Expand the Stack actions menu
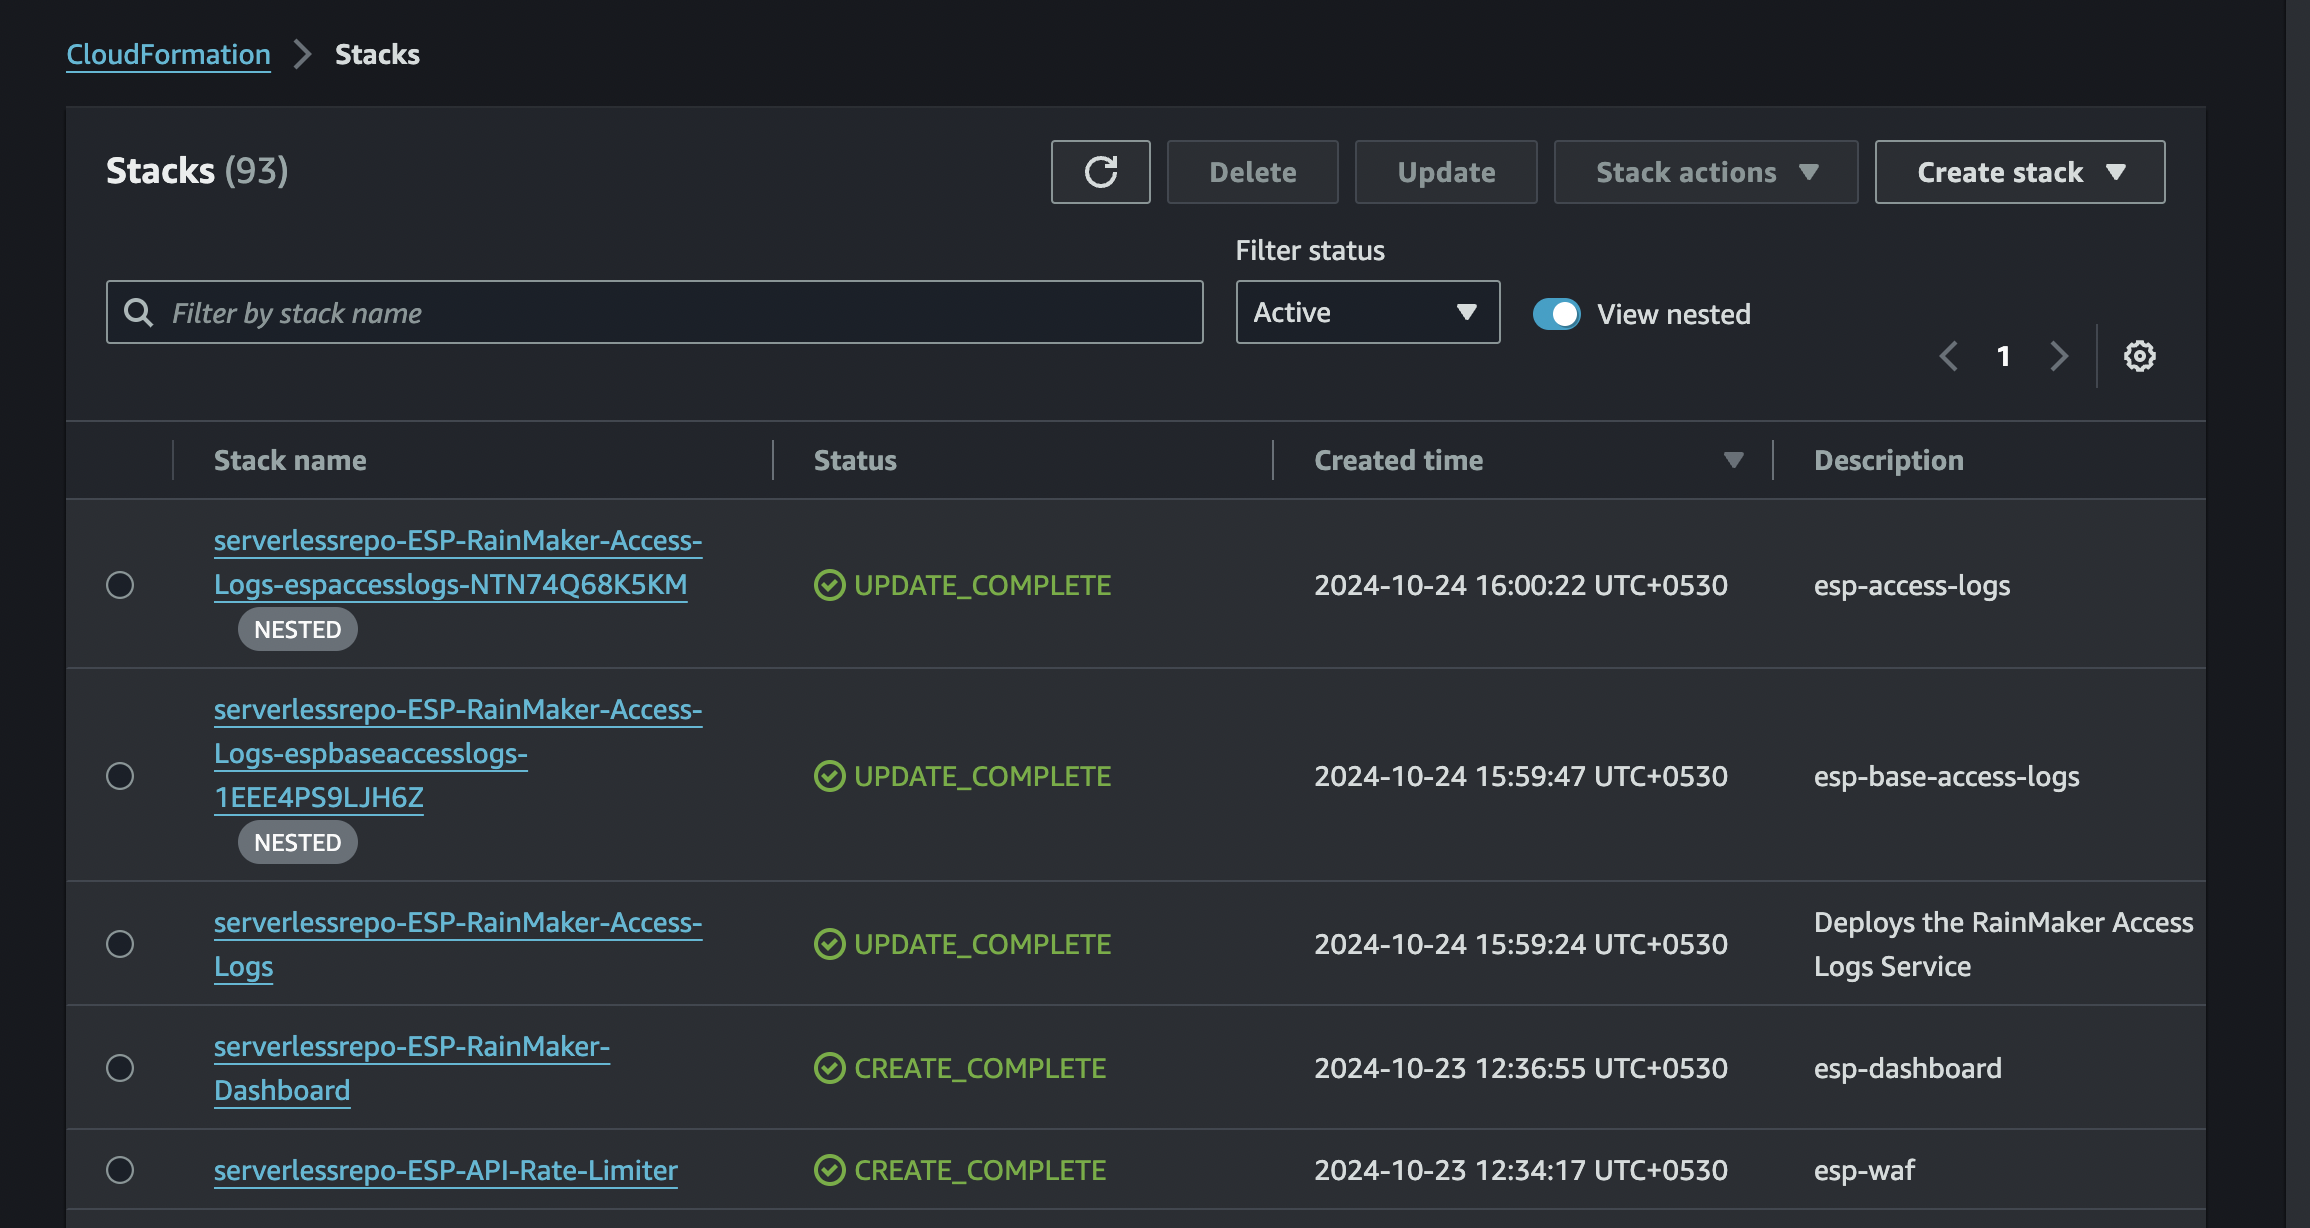The height and width of the screenshot is (1228, 2310). pos(1705,172)
